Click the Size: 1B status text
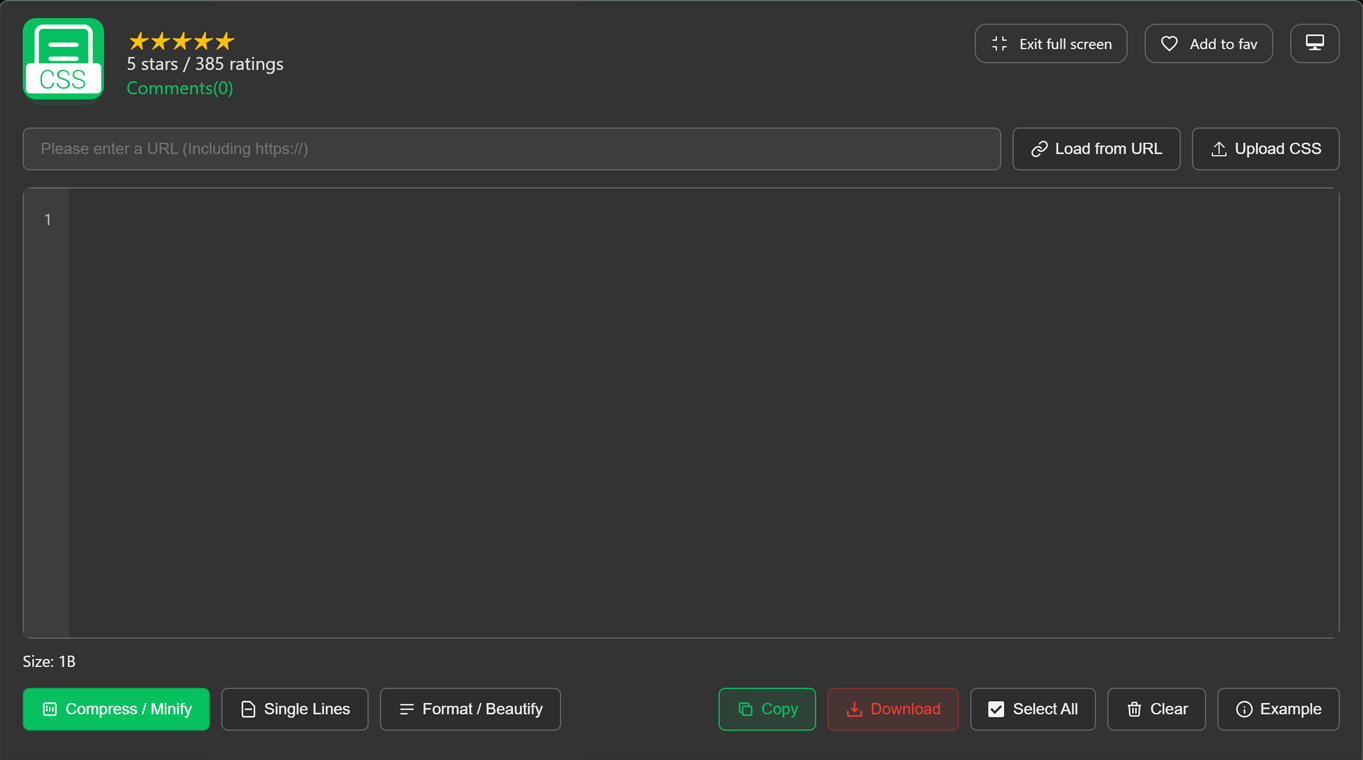This screenshot has height=760, width=1363. pyautogui.click(x=50, y=661)
